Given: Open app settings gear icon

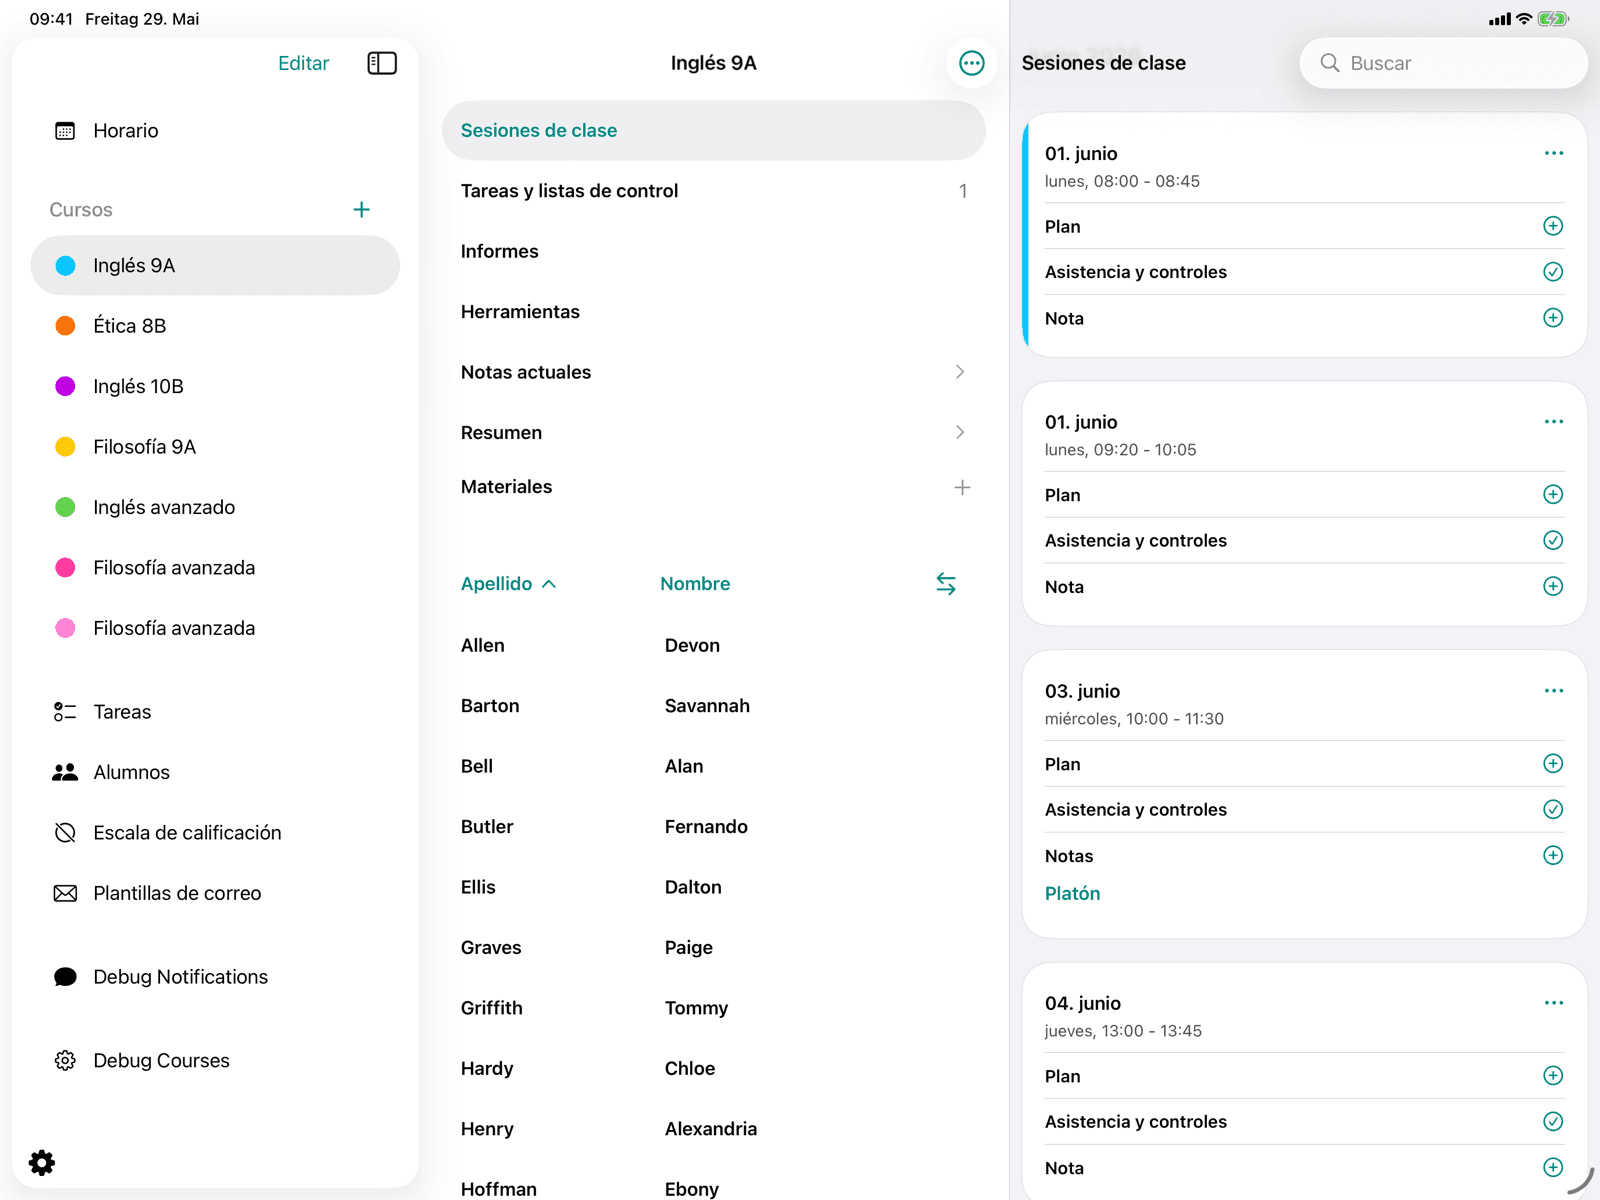Looking at the screenshot, I should pyautogui.click(x=42, y=1162).
